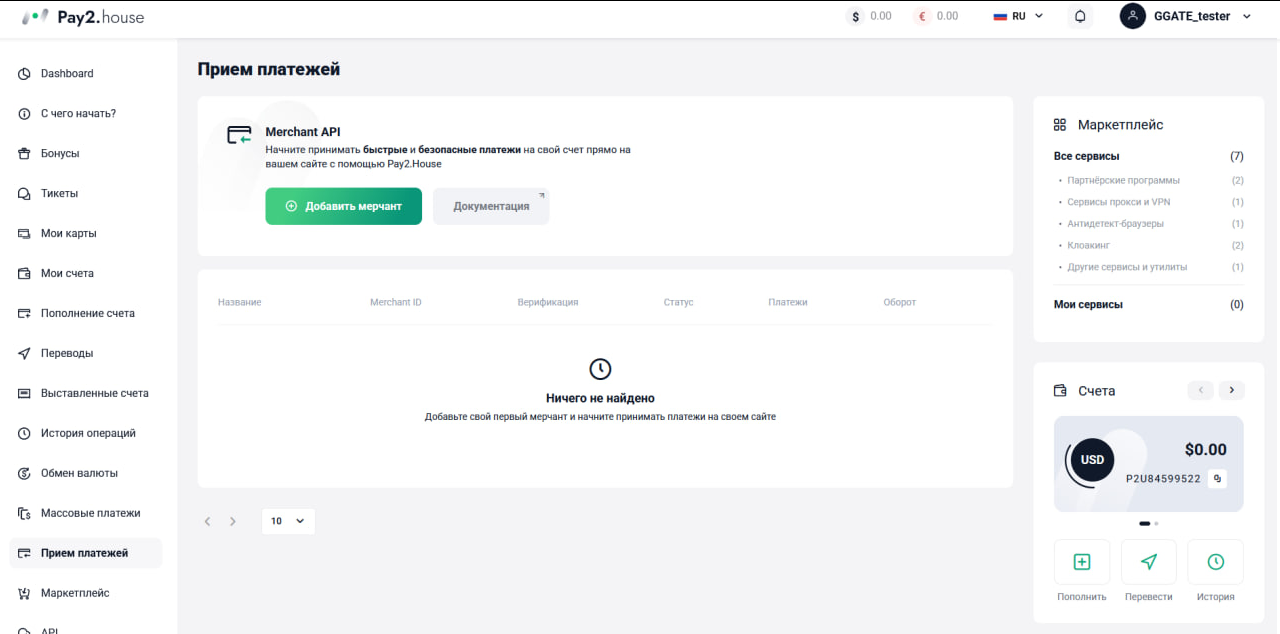Click the icon beside 'Массовые платежи'
Viewport: 1280px width, 634px height.
(x=24, y=514)
